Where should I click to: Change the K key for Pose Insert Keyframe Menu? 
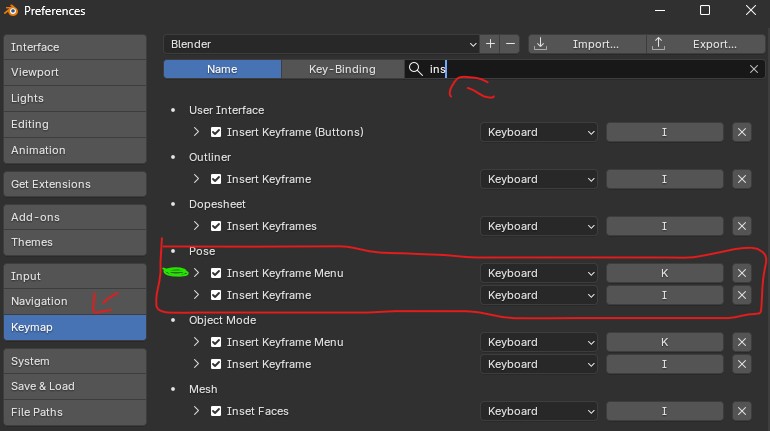point(664,273)
